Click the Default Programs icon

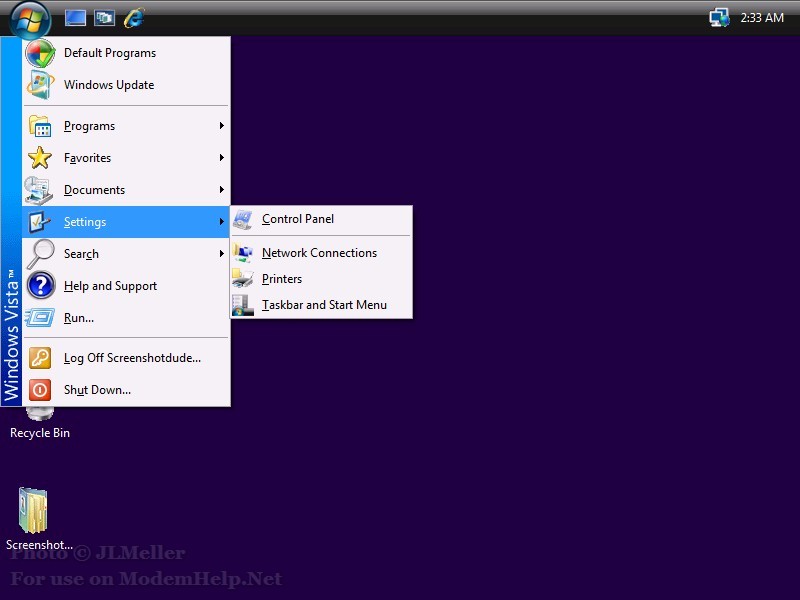(40, 53)
